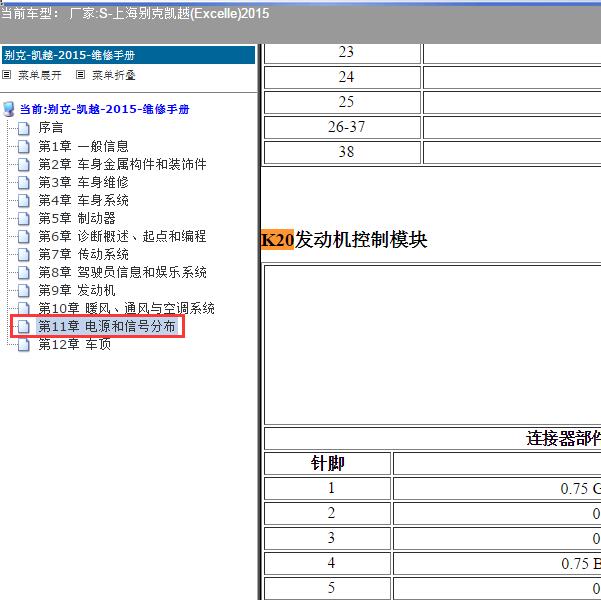
Task: Click the page icon for 第2章 车身金属构件和装饰件
Action: click(x=24, y=164)
